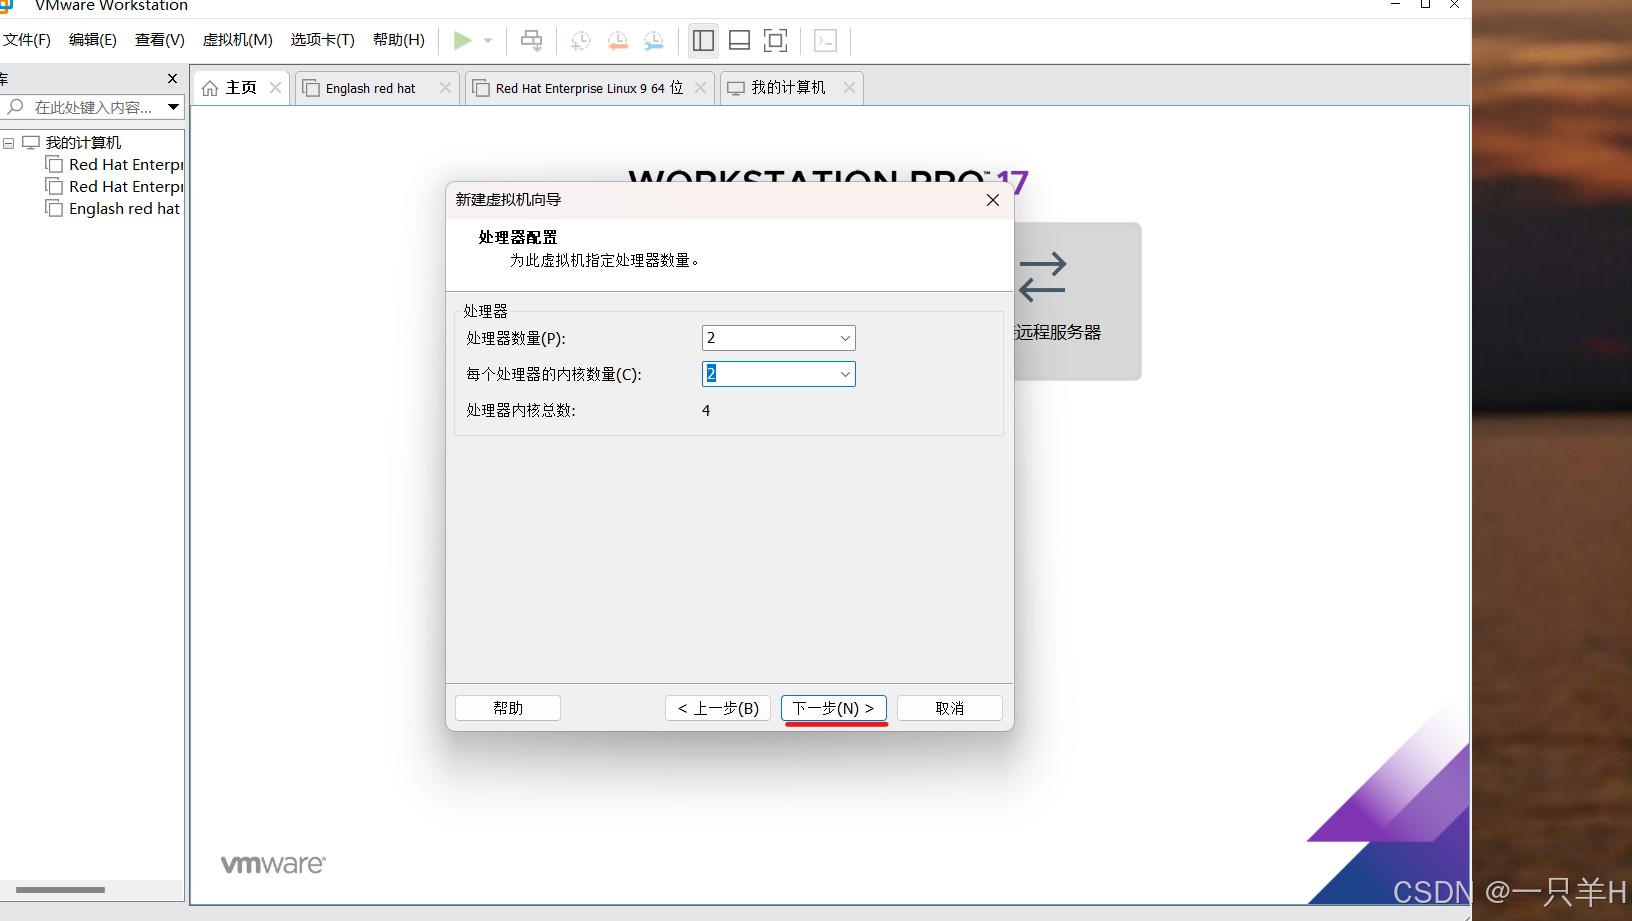Viewport: 1632px width, 921px height.
Task: Toggle the library sidebar view icon
Action: 704,41
